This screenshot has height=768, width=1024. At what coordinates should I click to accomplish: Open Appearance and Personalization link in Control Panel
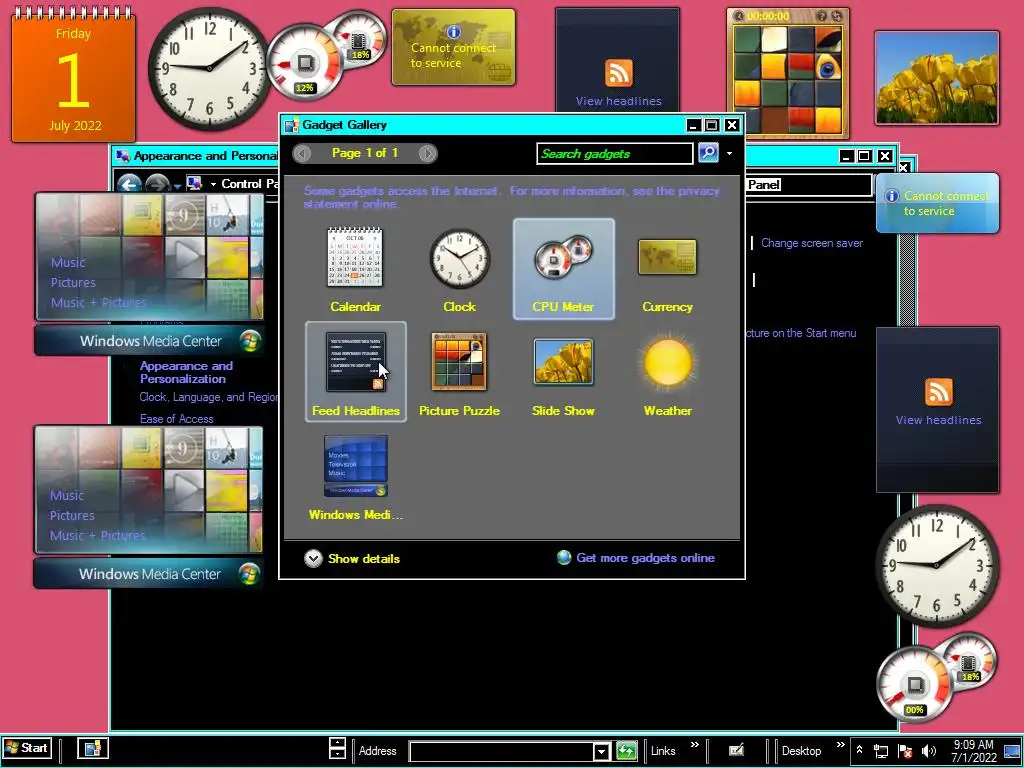pos(186,372)
